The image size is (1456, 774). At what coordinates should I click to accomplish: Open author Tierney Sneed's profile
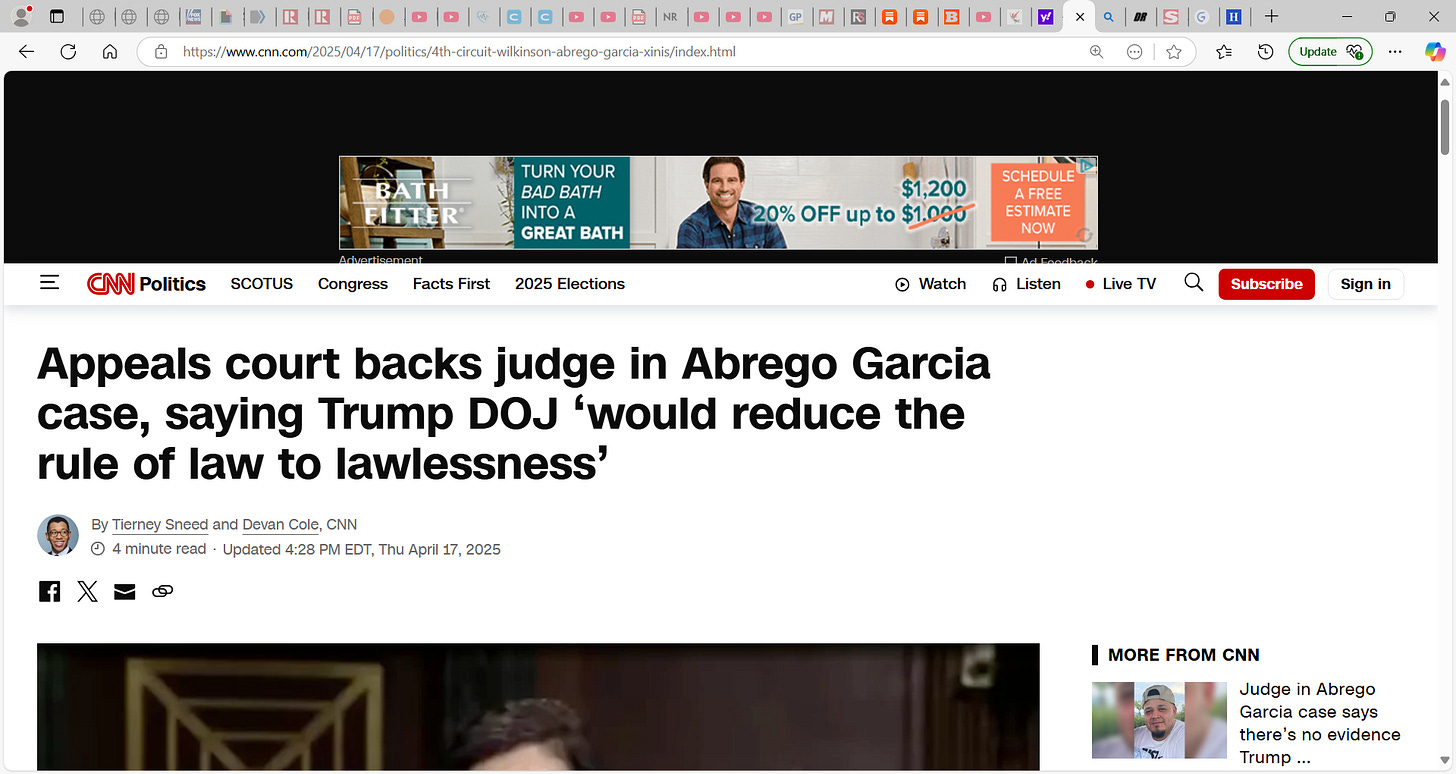[x=160, y=524]
